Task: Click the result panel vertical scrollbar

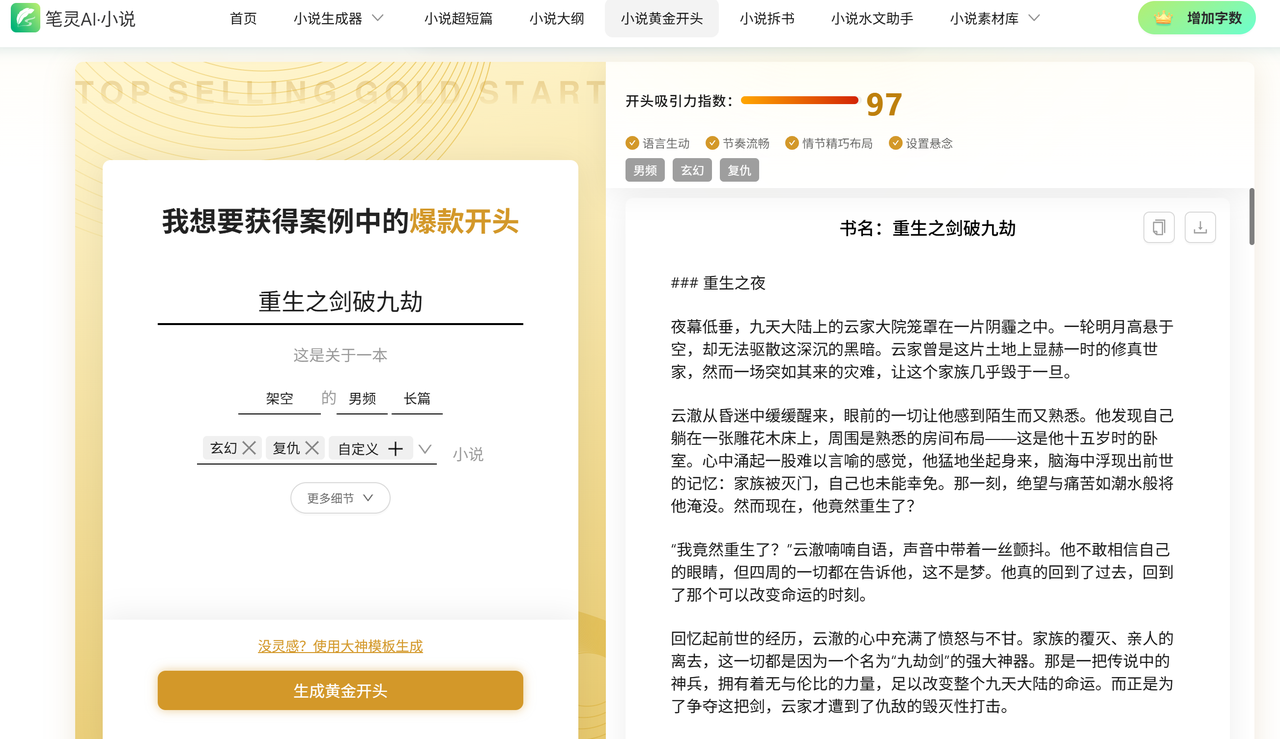Action: 1251,216
